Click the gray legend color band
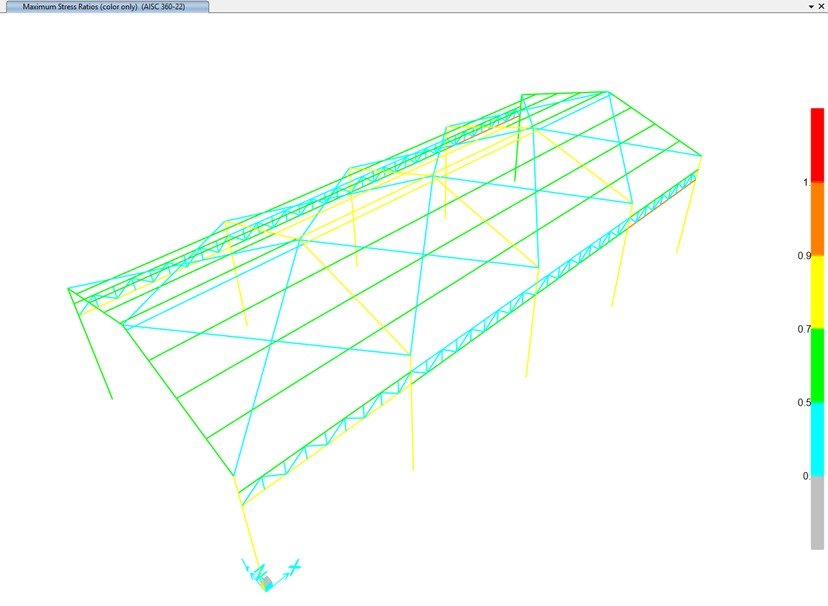Viewport: 828px width, 606px height. [817, 512]
